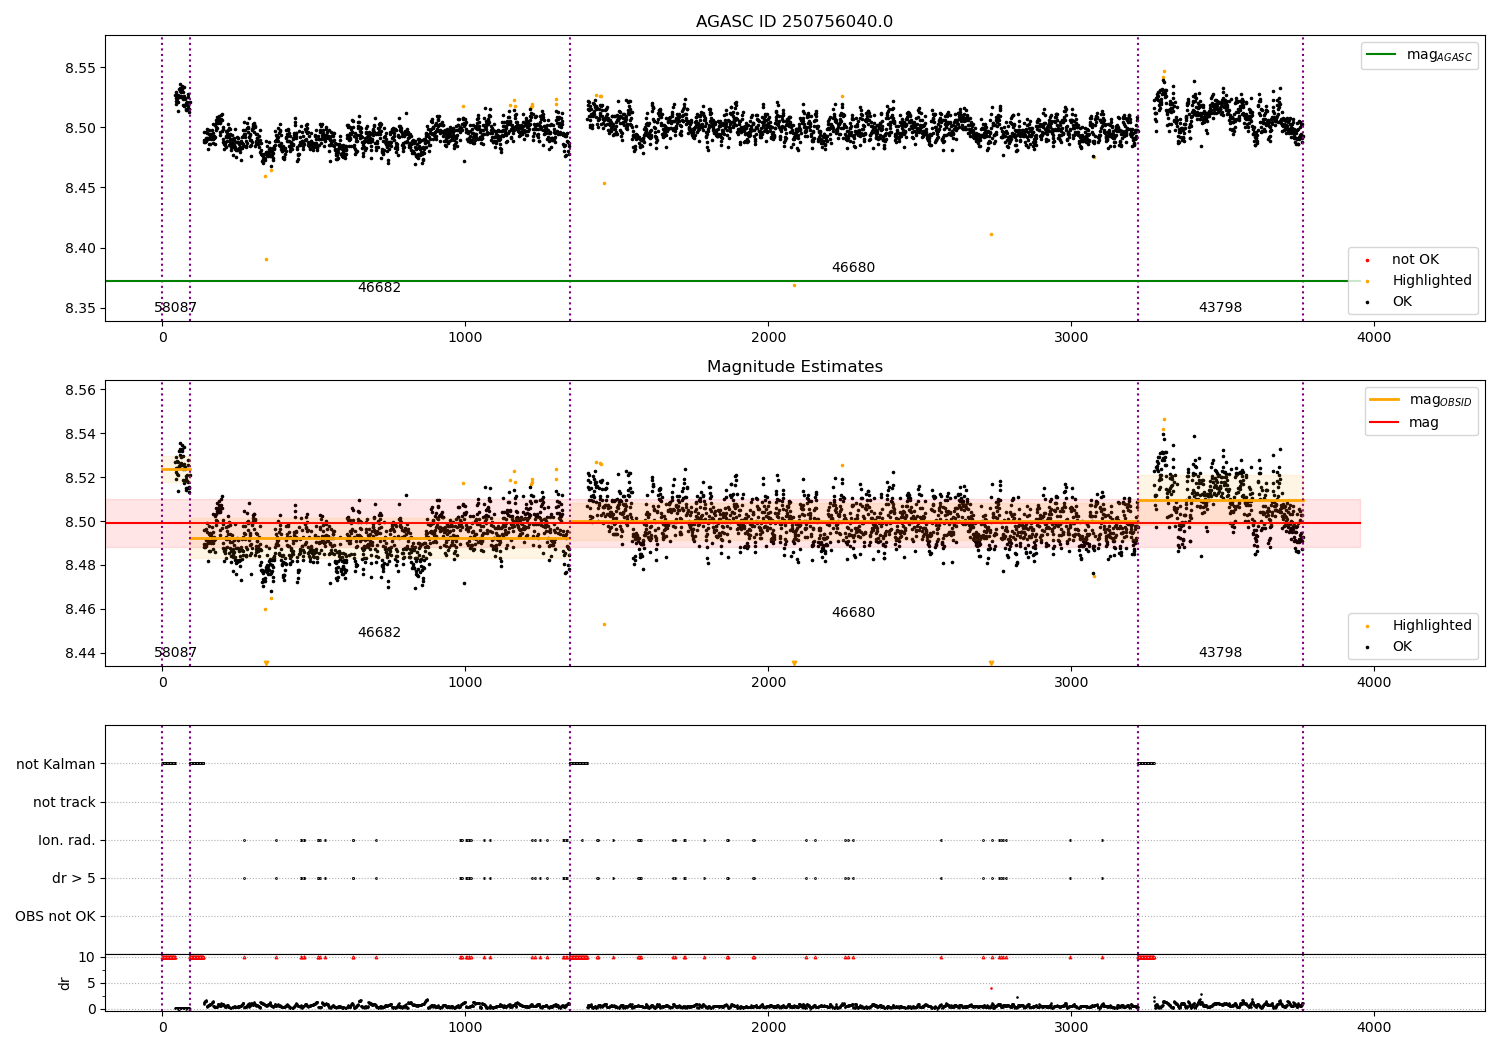Viewport: 1500px width, 1050px height.
Task: Click the 8.52 y-axis tick label
Action: coord(80,479)
